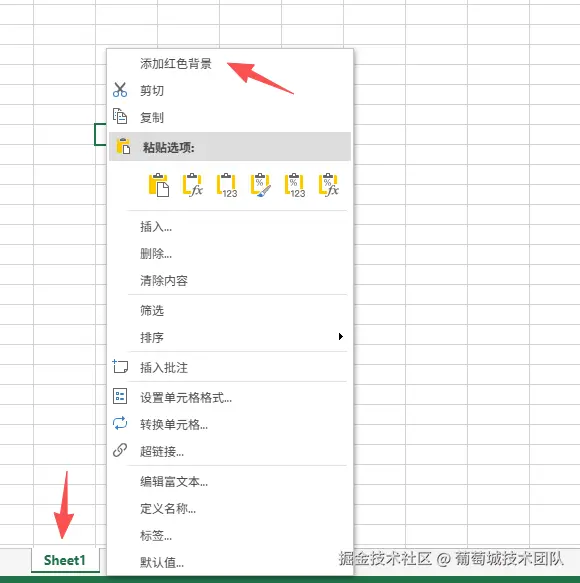Click the comment icon beside 插入批注

pyautogui.click(x=120, y=367)
